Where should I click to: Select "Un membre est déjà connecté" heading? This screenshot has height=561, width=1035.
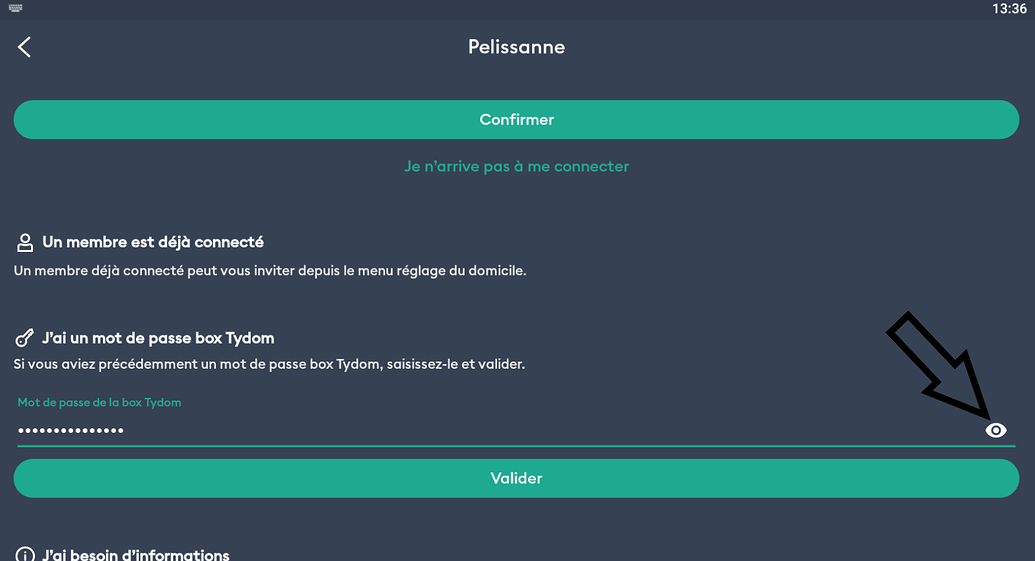click(x=153, y=242)
